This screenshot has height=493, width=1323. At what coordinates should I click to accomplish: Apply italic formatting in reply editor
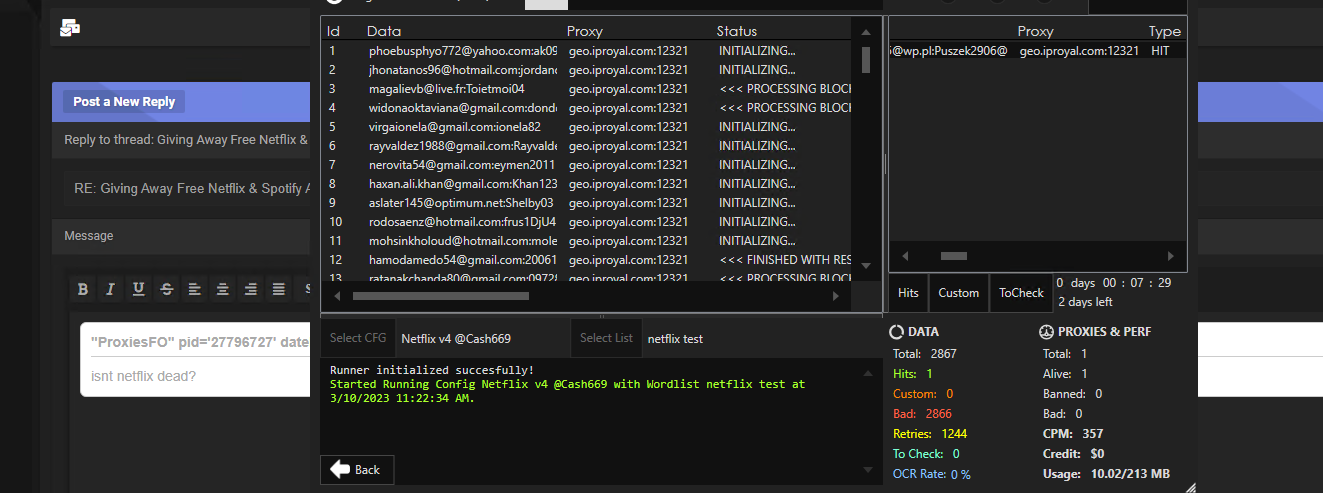(x=111, y=289)
